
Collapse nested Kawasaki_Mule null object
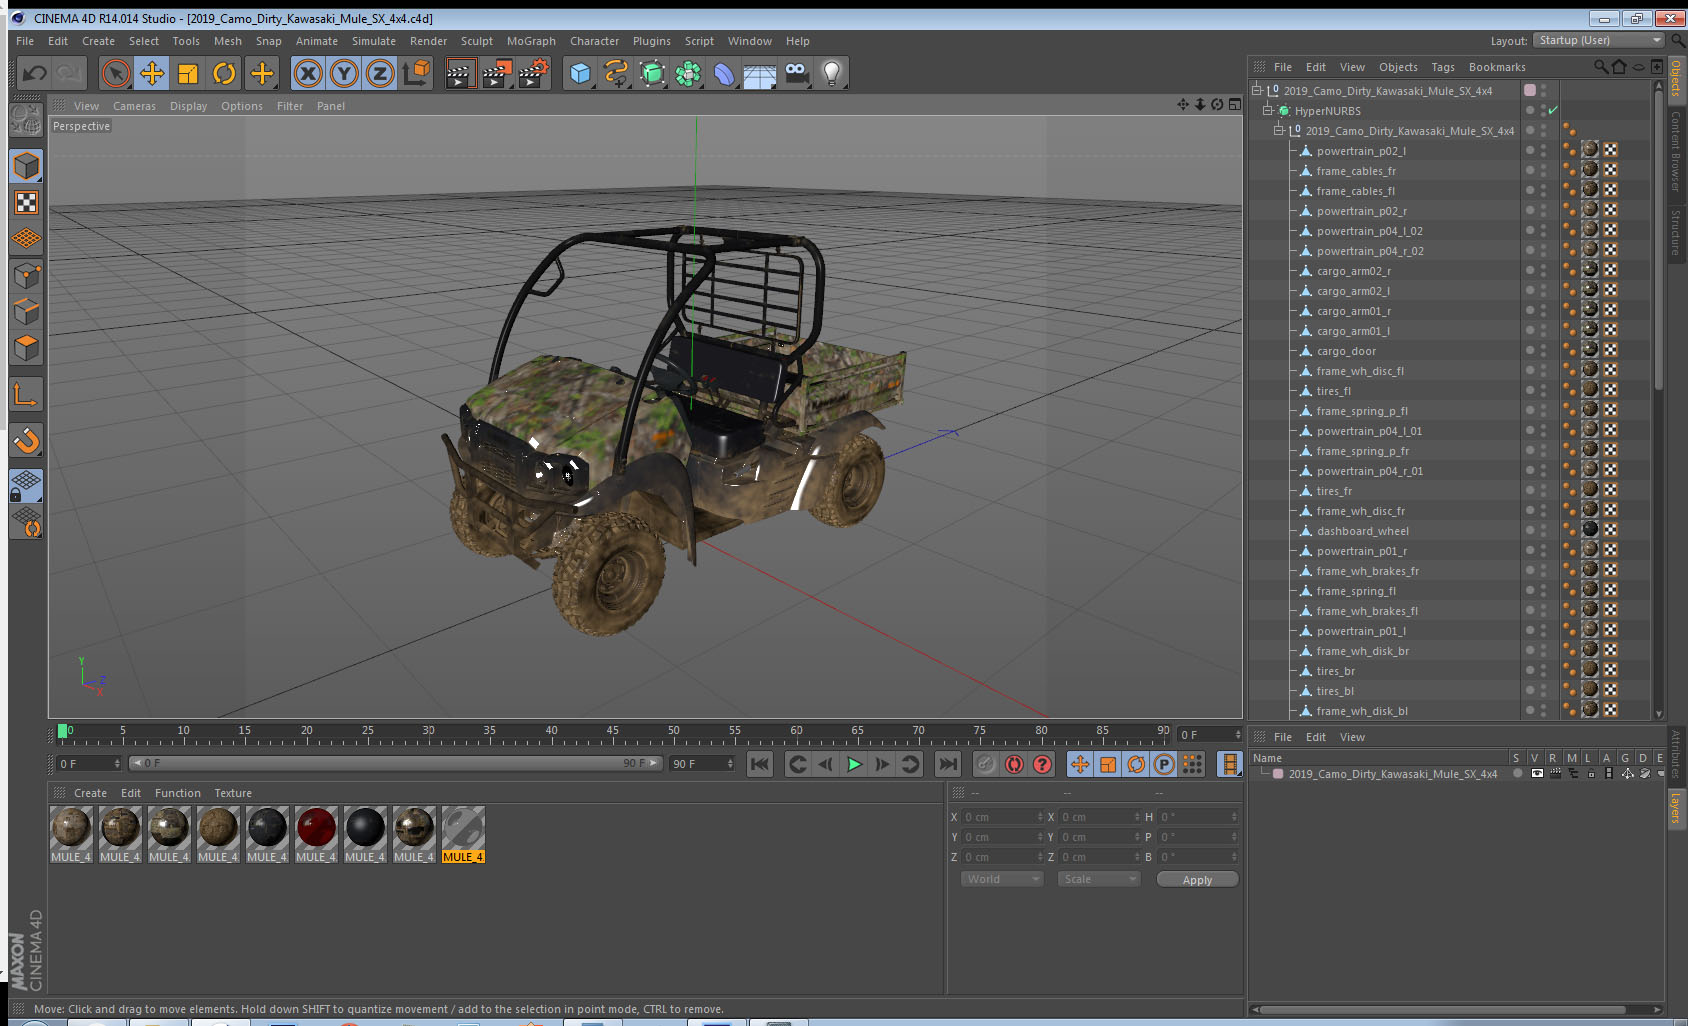pos(1279,130)
